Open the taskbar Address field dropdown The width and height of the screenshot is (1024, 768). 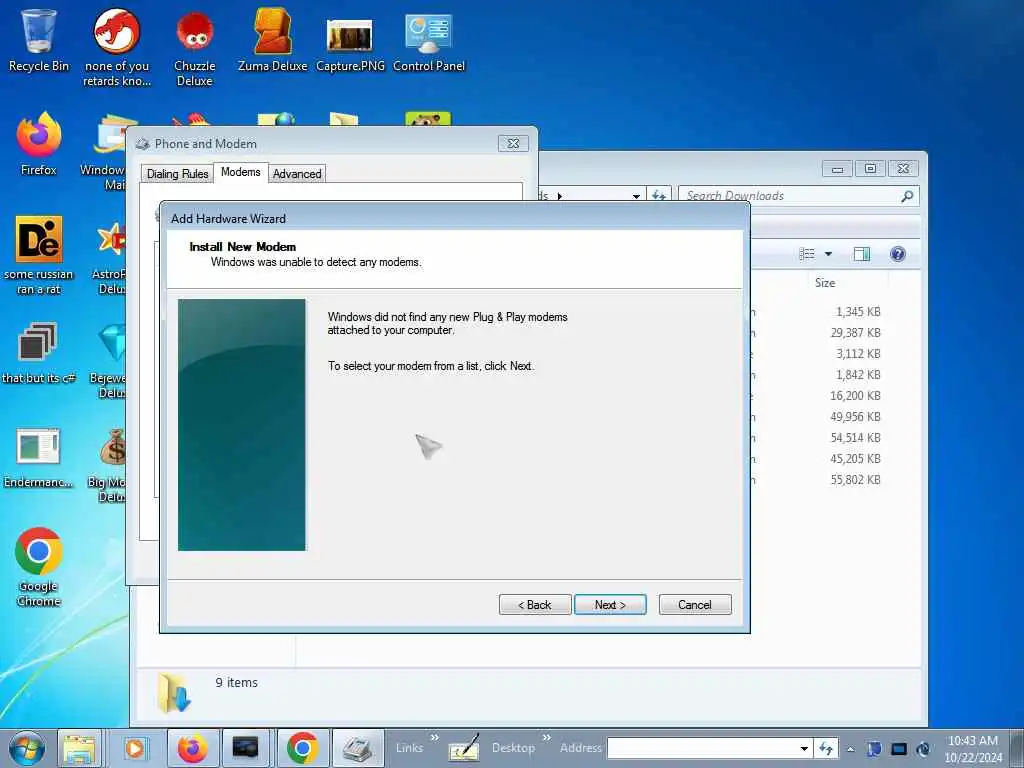pyautogui.click(x=805, y=749)
